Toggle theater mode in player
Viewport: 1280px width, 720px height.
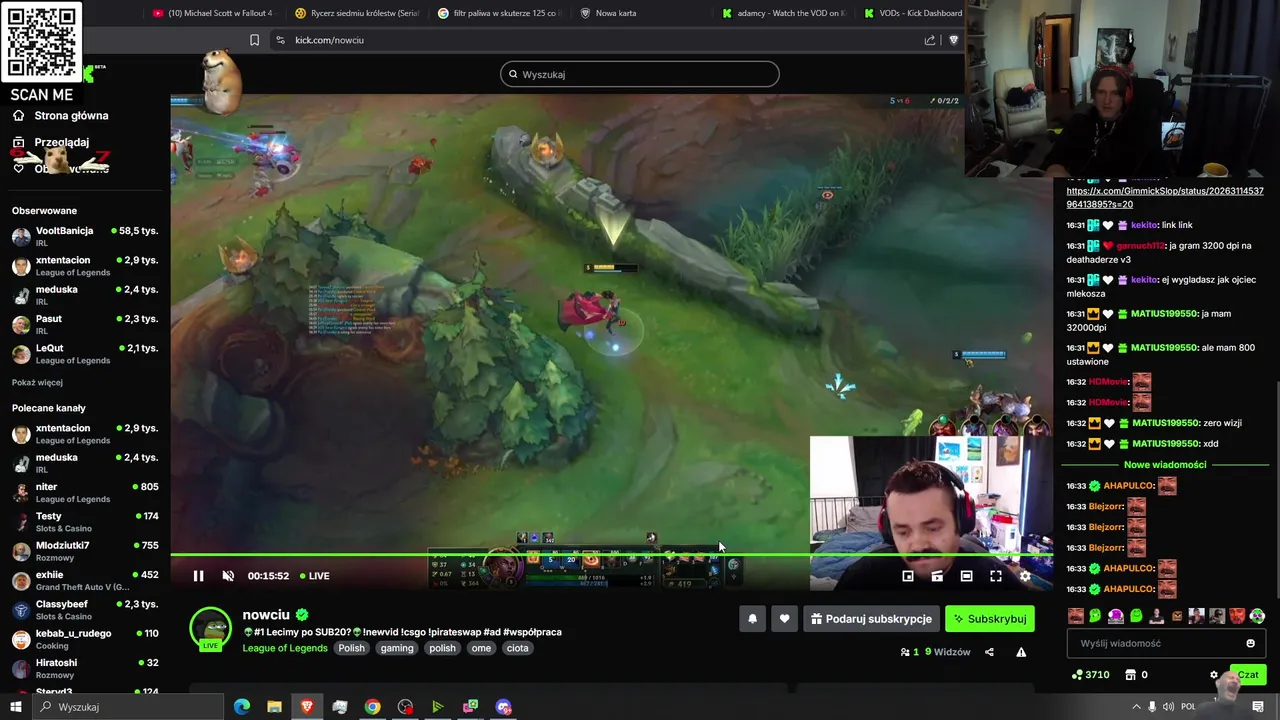966,576
